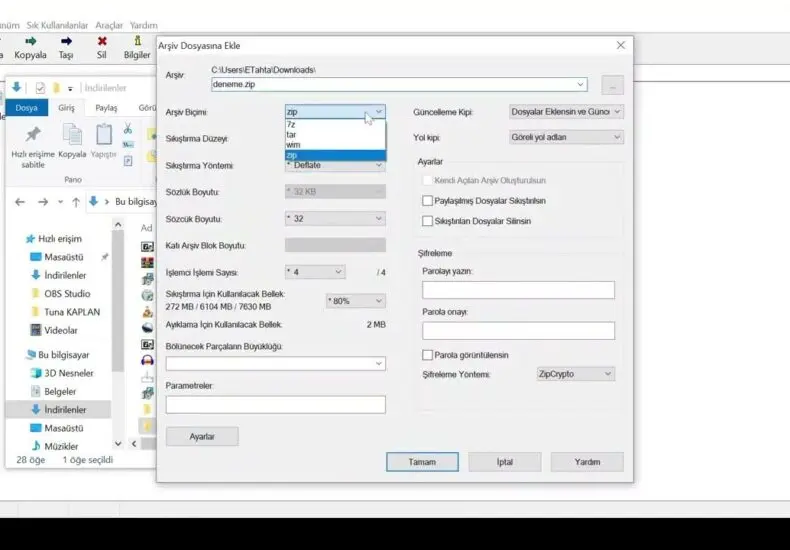
Task: Go back with Explorer's left arrow
Action: [x=20, y=202]
